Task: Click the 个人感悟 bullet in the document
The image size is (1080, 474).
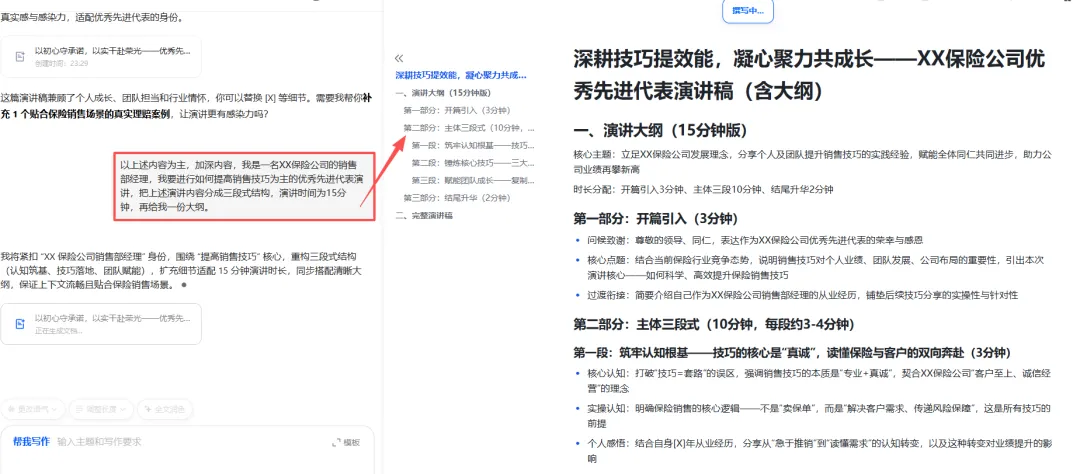Action: (819, 451)
